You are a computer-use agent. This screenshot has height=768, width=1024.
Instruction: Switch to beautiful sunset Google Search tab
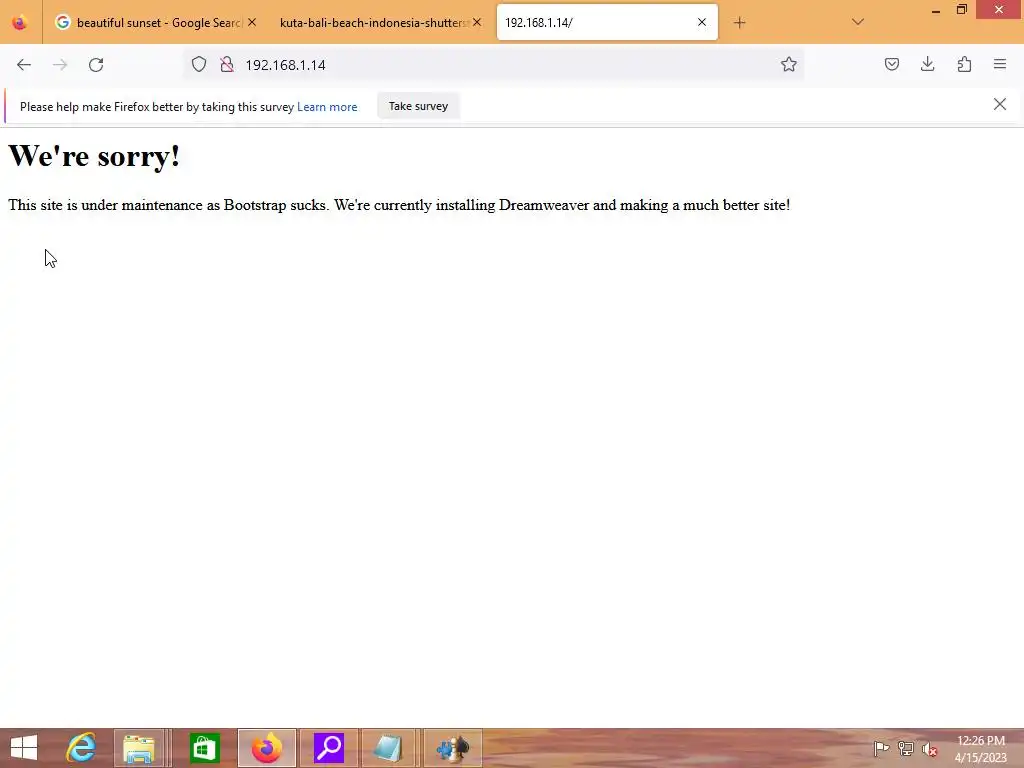click(155, 23)
